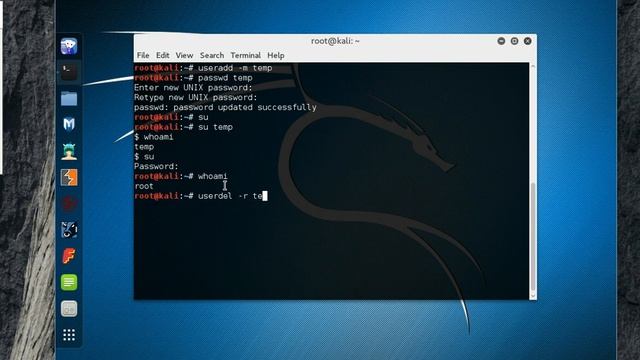Image resolution: width=640 pixels, height=360 pixels.
Task: Open the Iceweasel browser dock icon
Action: [69, 46]
